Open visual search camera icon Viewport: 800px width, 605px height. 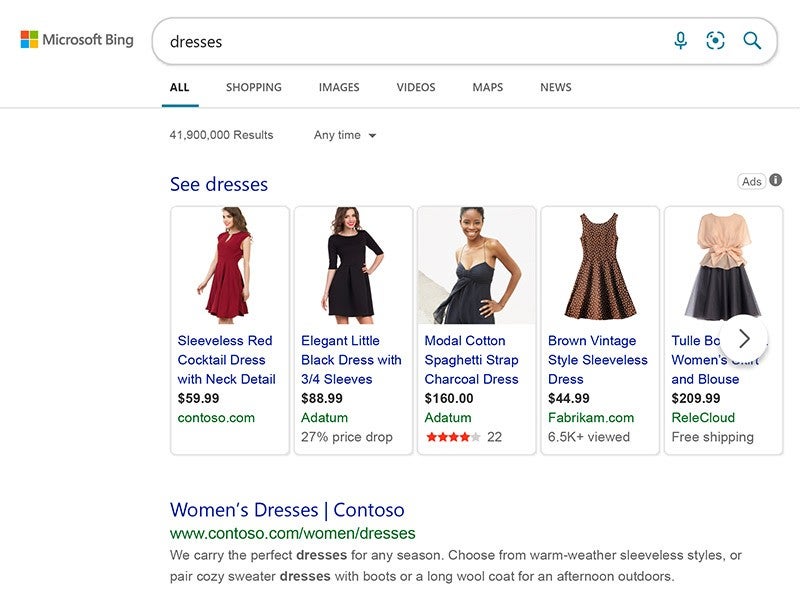coord(715,41)
